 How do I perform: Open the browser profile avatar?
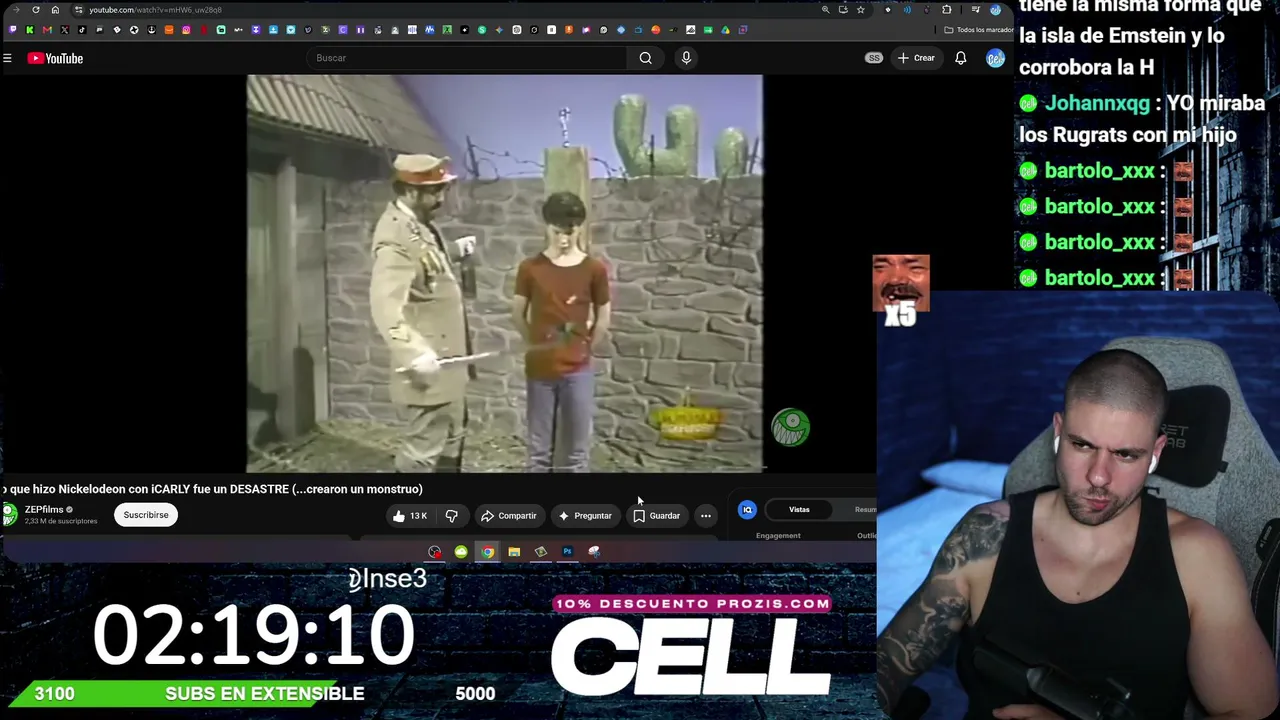point(995,10)
